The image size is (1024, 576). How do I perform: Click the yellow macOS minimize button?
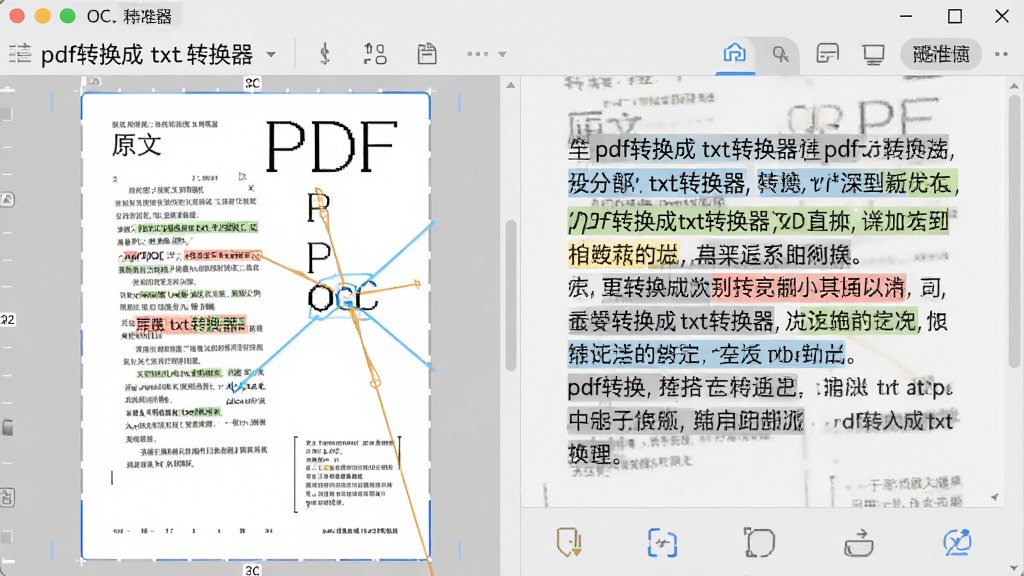point(42,16)
